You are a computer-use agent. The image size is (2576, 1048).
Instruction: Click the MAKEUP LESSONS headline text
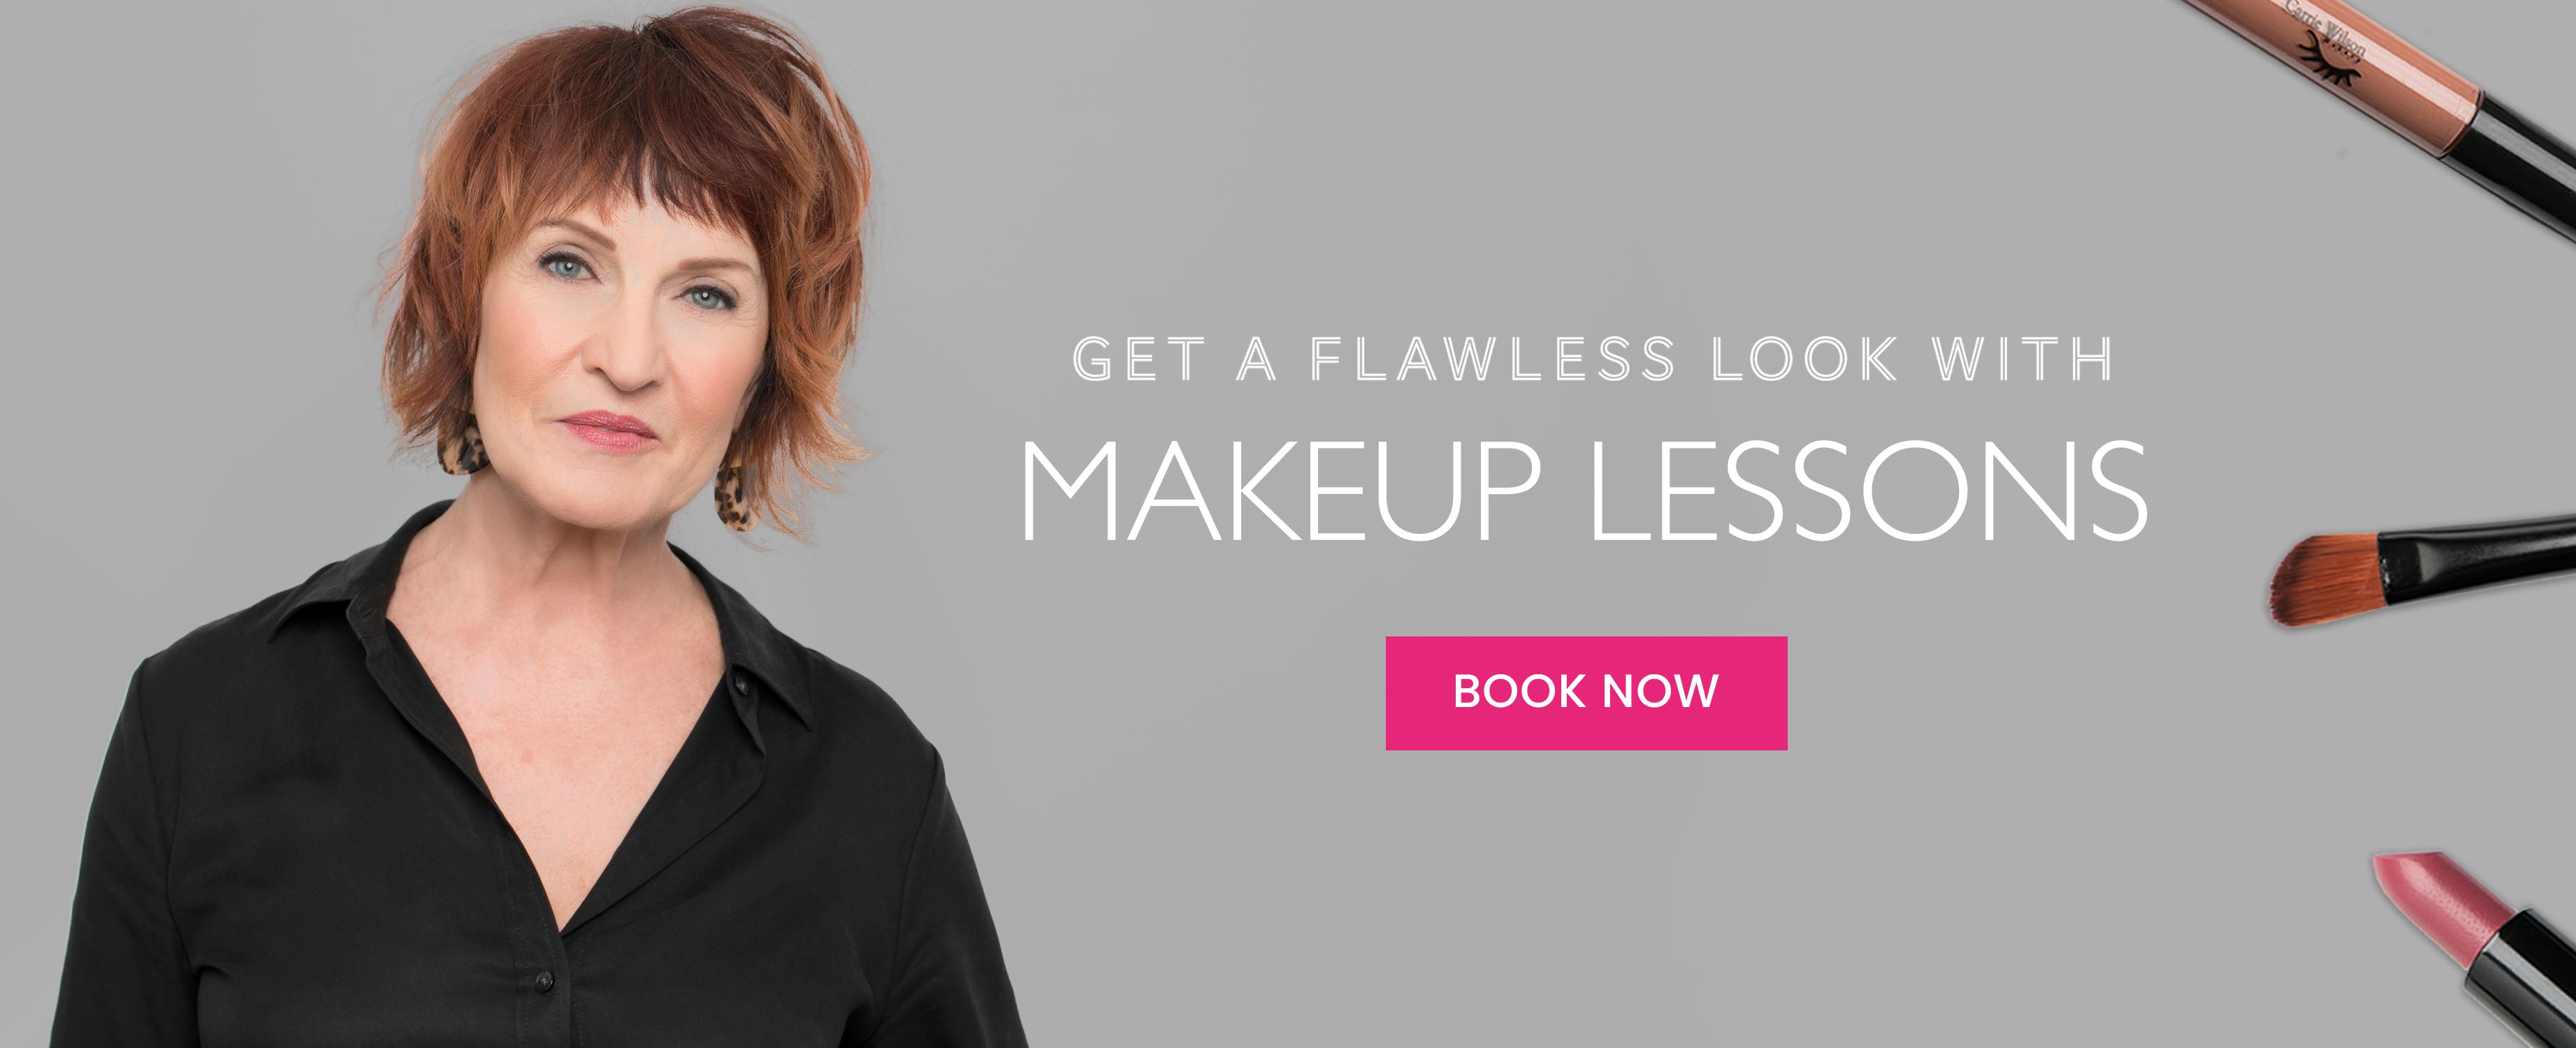pos(1584,491)
